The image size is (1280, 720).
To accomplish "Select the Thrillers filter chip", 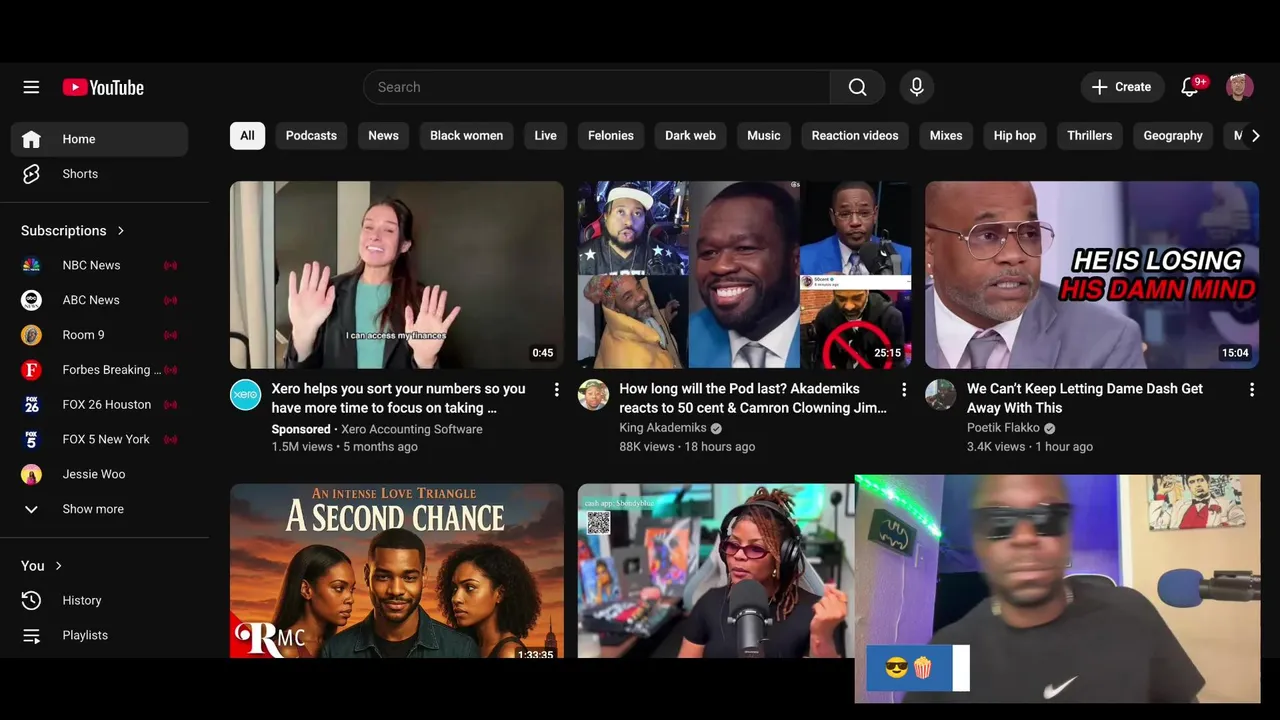I will click(x=1089, y=136).
